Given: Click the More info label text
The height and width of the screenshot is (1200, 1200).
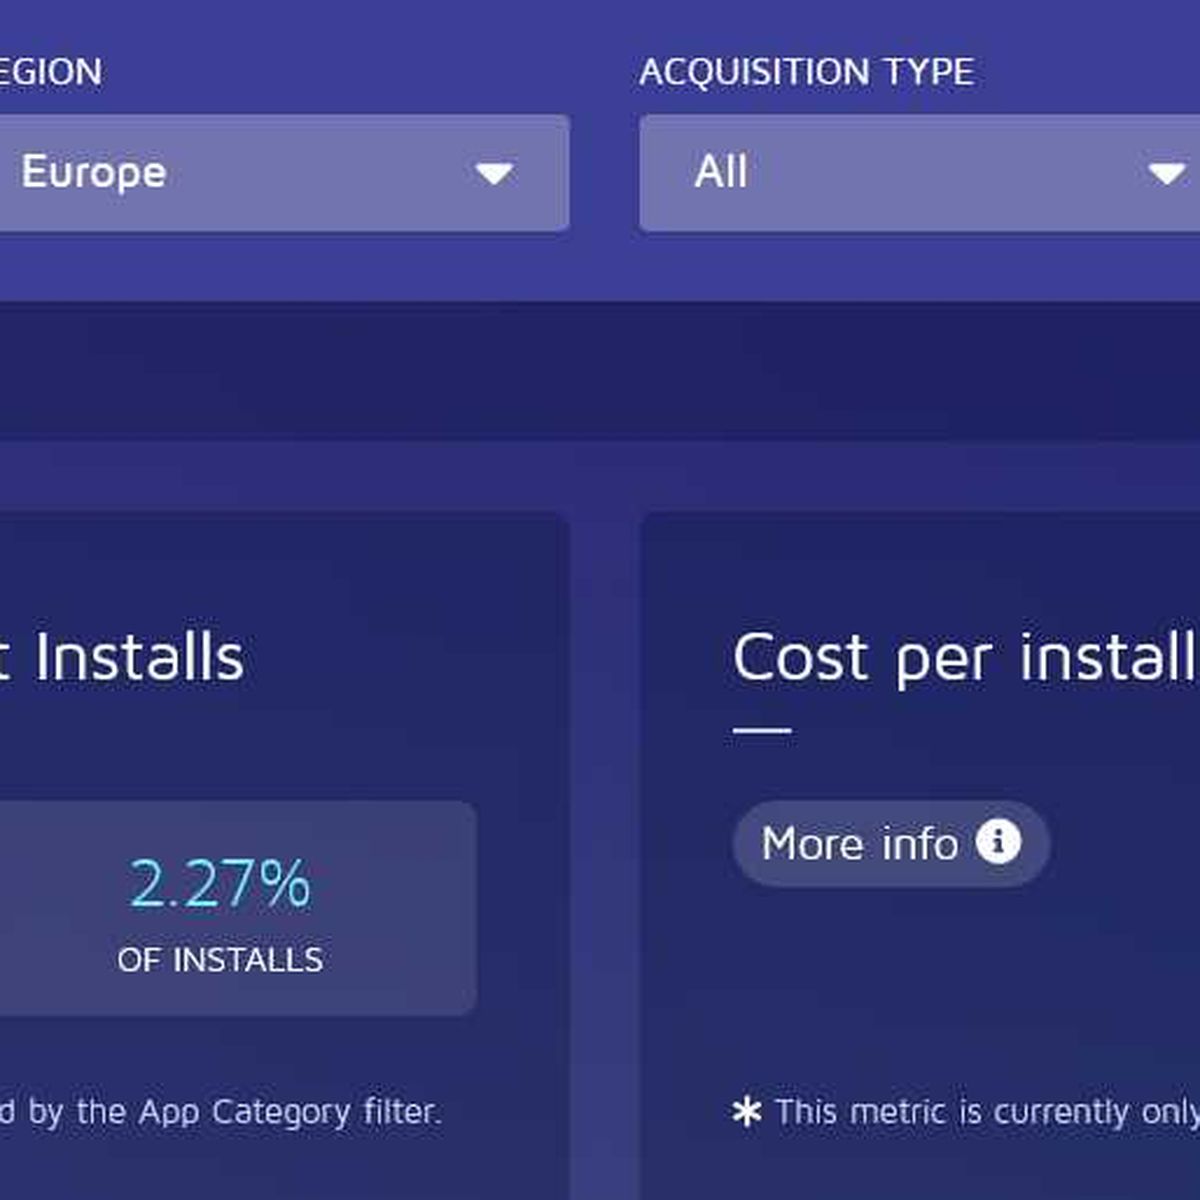Looking at the screenshot, I should [x=860, y=844].
